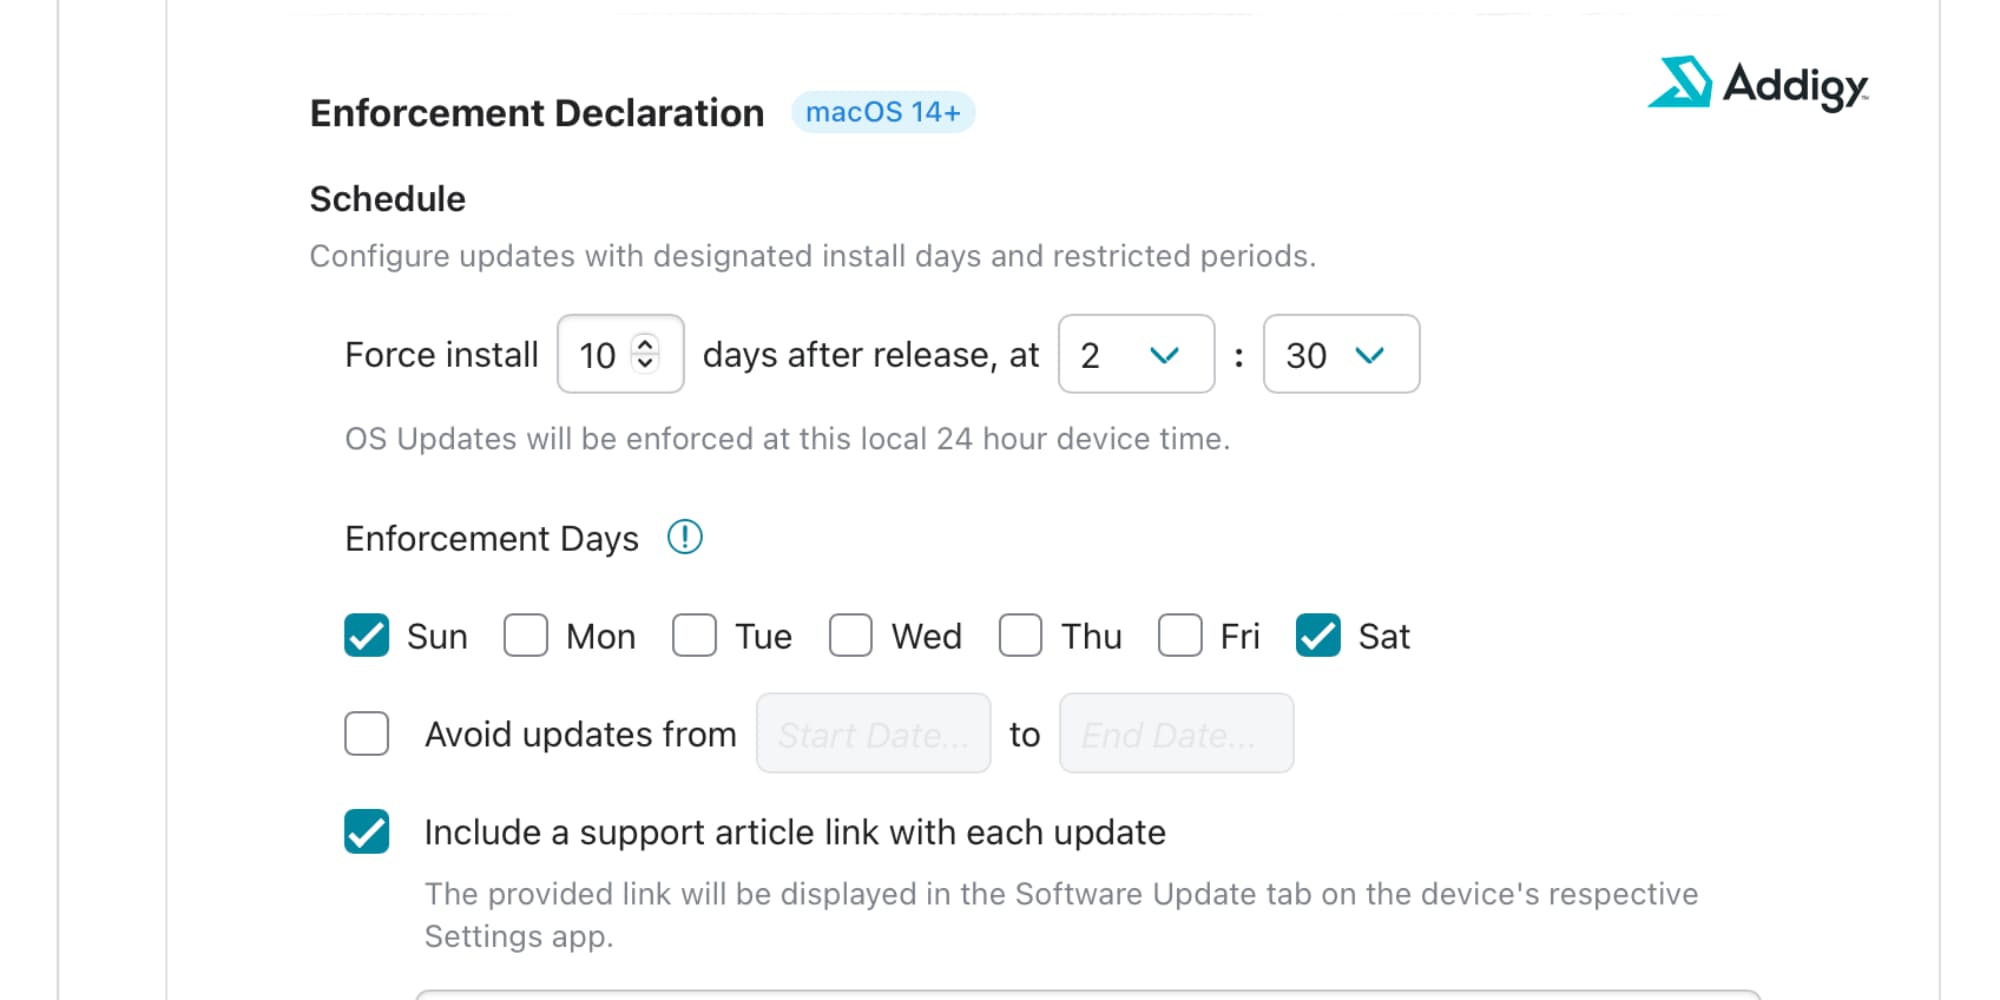Viewport: 2000px width, 1000px height.
Task: Click the macOS 14+ badge
Action: pos(883,111)
